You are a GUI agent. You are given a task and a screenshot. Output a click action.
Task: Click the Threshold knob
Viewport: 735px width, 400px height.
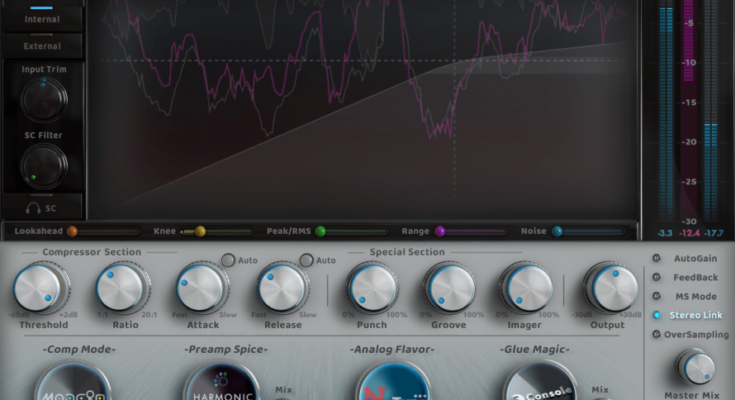pyautogui.click(x=41, y=288)
